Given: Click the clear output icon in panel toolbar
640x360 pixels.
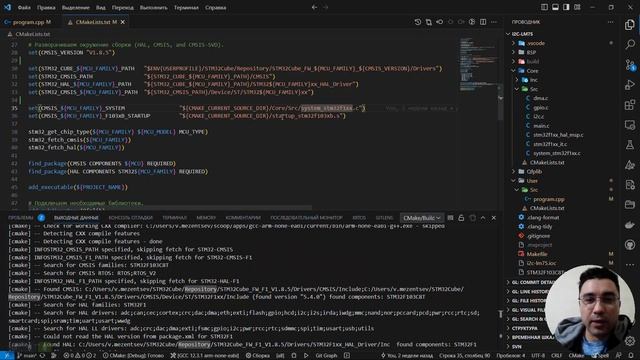Looking at the screenshot, I should tap(450, 218).
